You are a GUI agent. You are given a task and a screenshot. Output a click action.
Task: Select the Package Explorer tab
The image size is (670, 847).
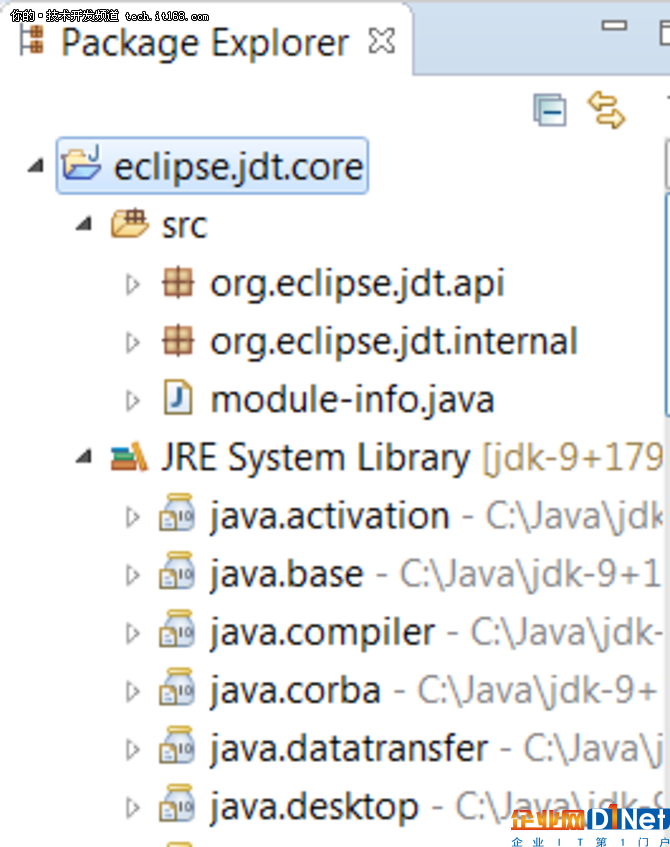pyautogui.click(x=205, y=43)
